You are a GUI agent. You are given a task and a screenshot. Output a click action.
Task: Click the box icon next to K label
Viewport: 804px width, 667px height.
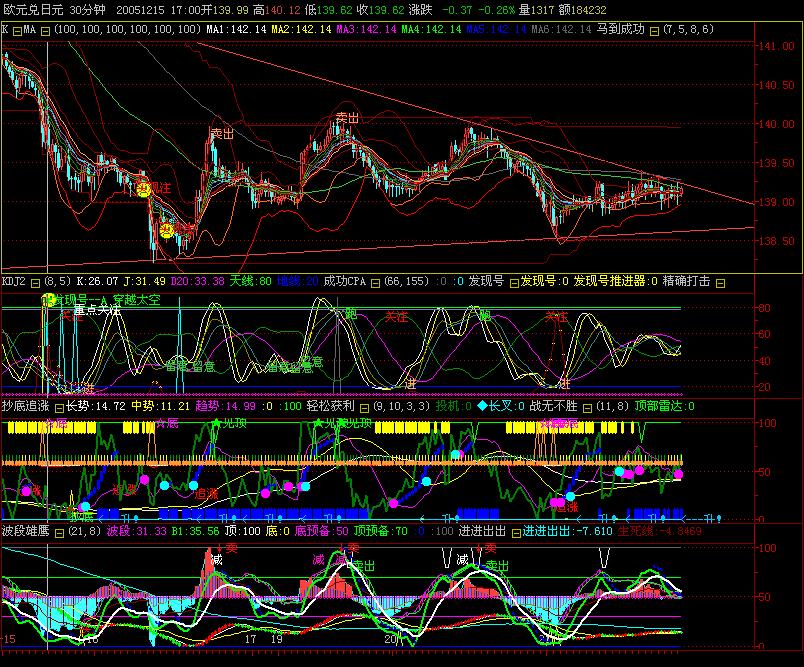(17, 31)
